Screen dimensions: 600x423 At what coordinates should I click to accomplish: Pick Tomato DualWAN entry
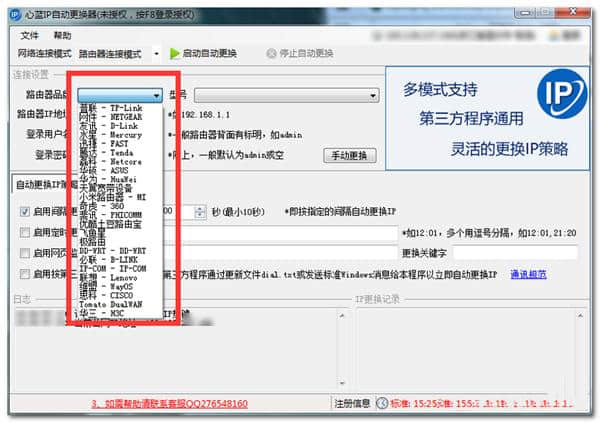(x=111, y=304)
